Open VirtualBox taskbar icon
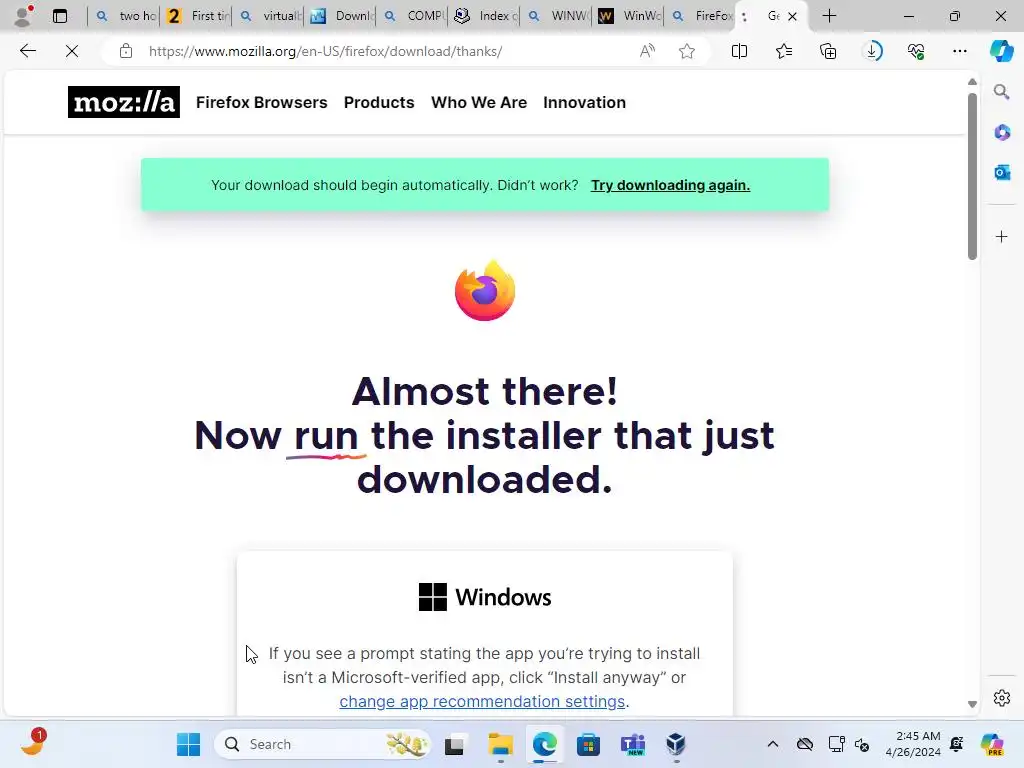The image size is (1024, 768). 676,744
